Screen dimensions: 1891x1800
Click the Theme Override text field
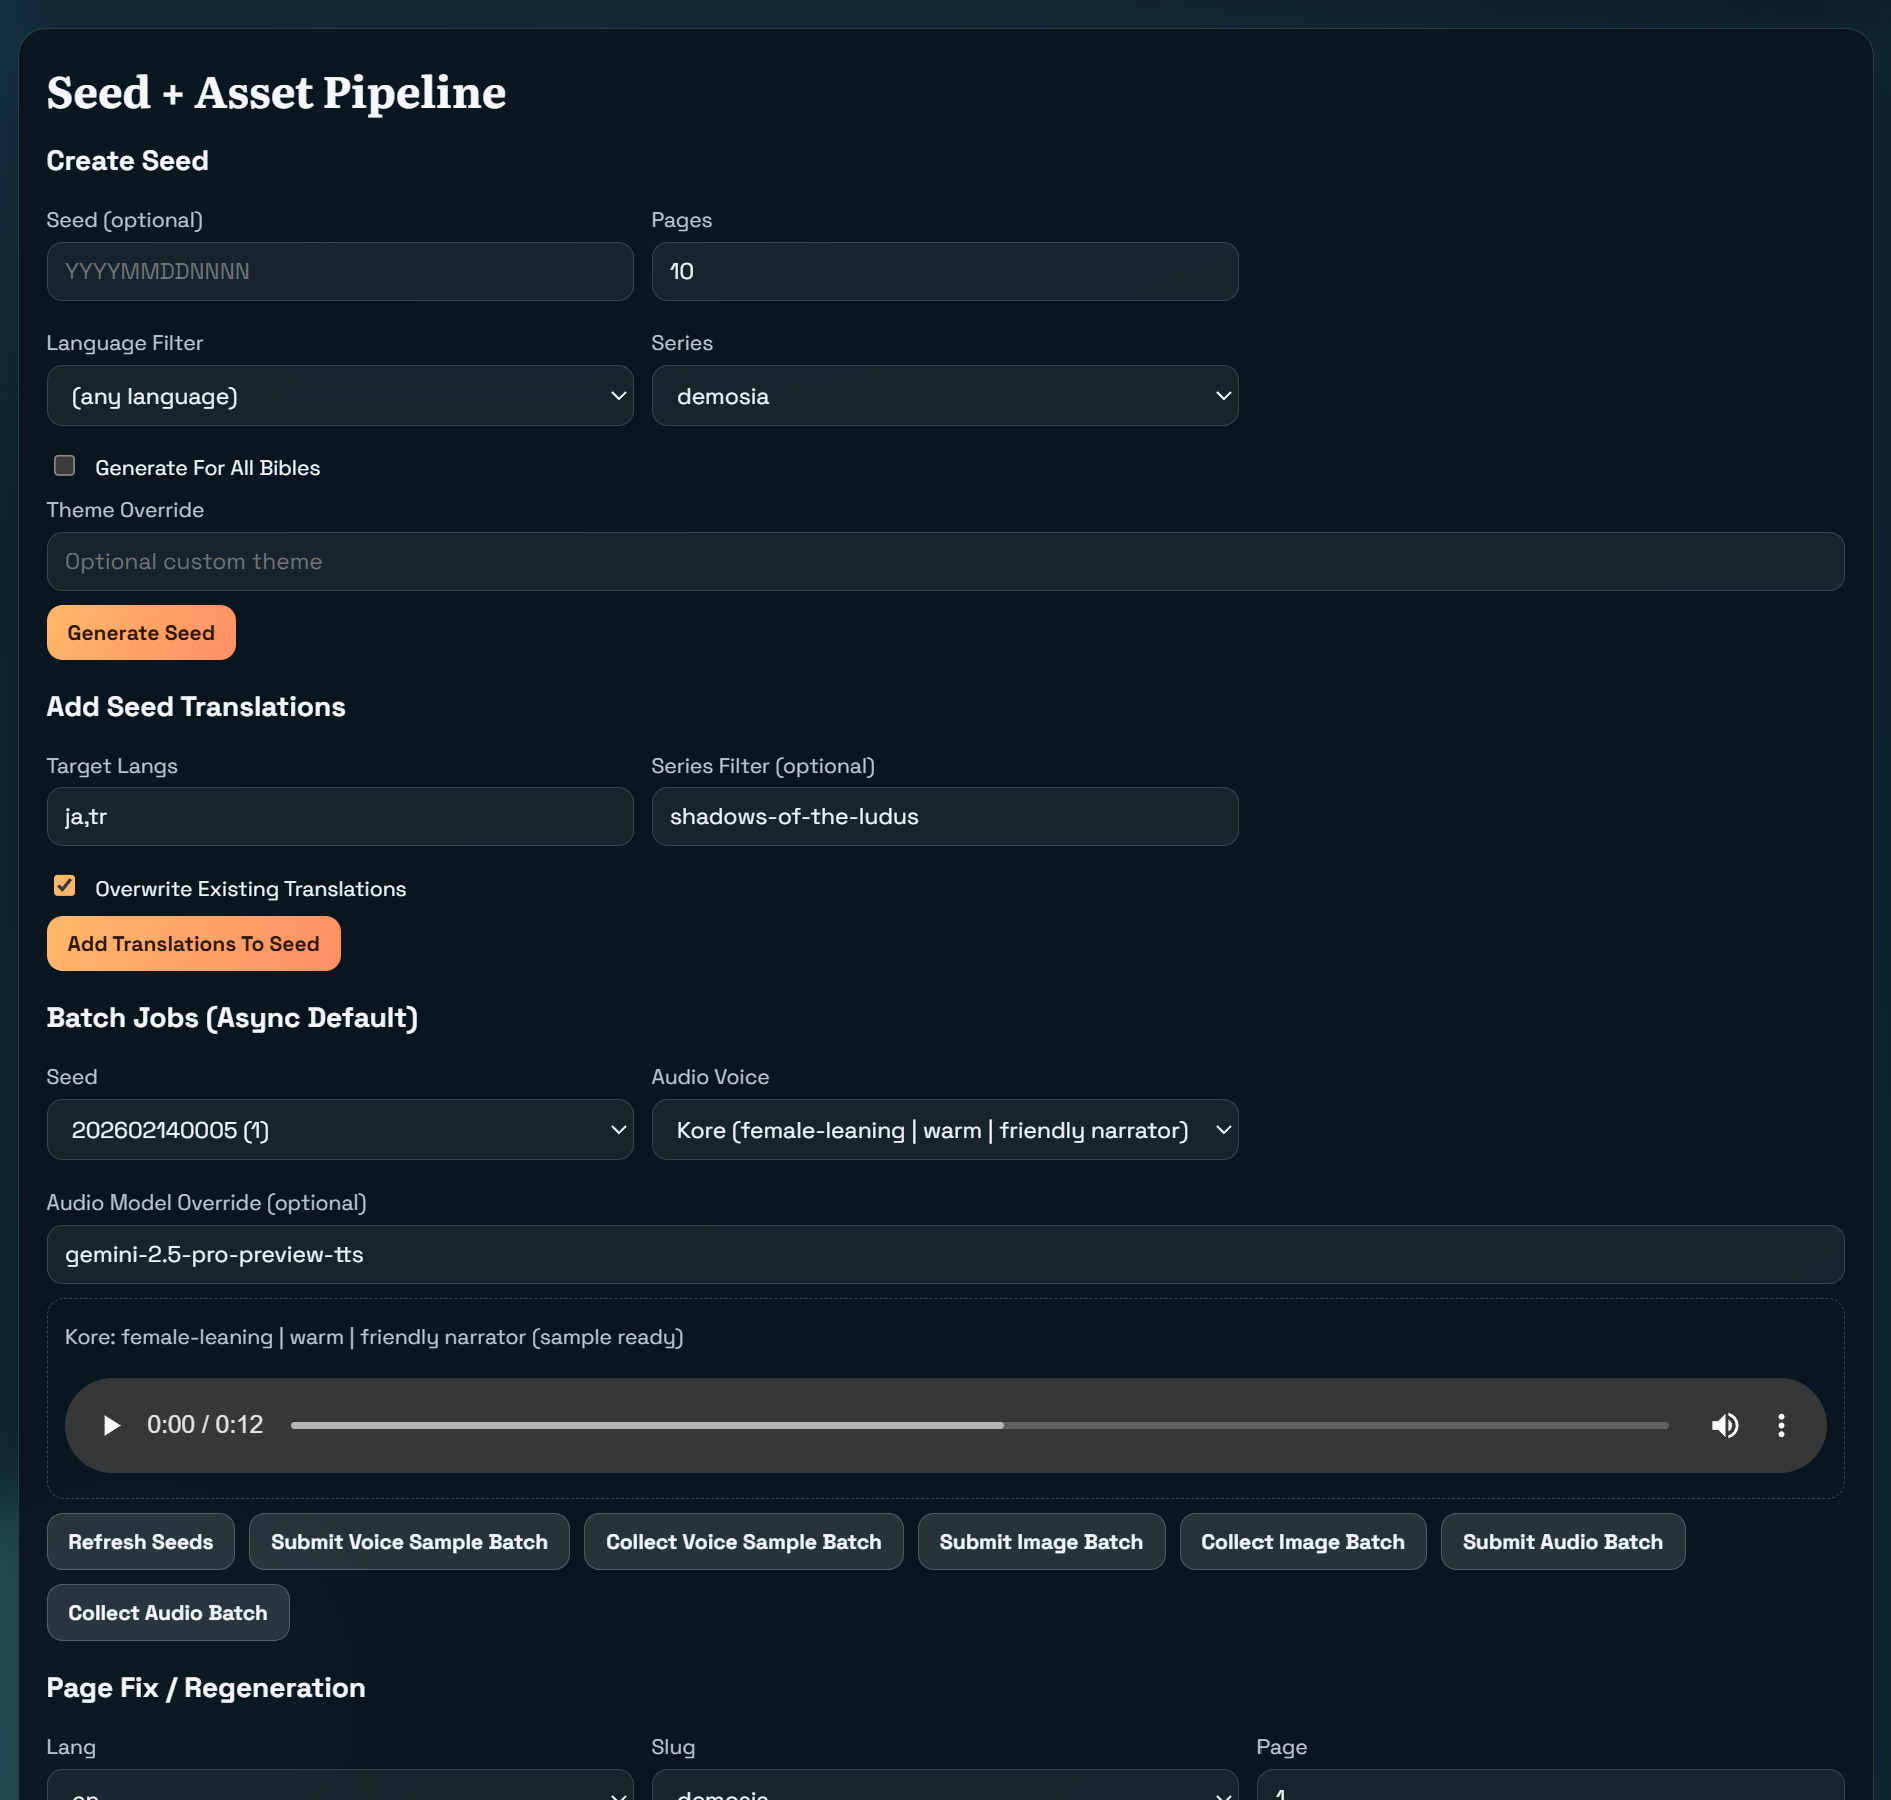tap(945, 562)
